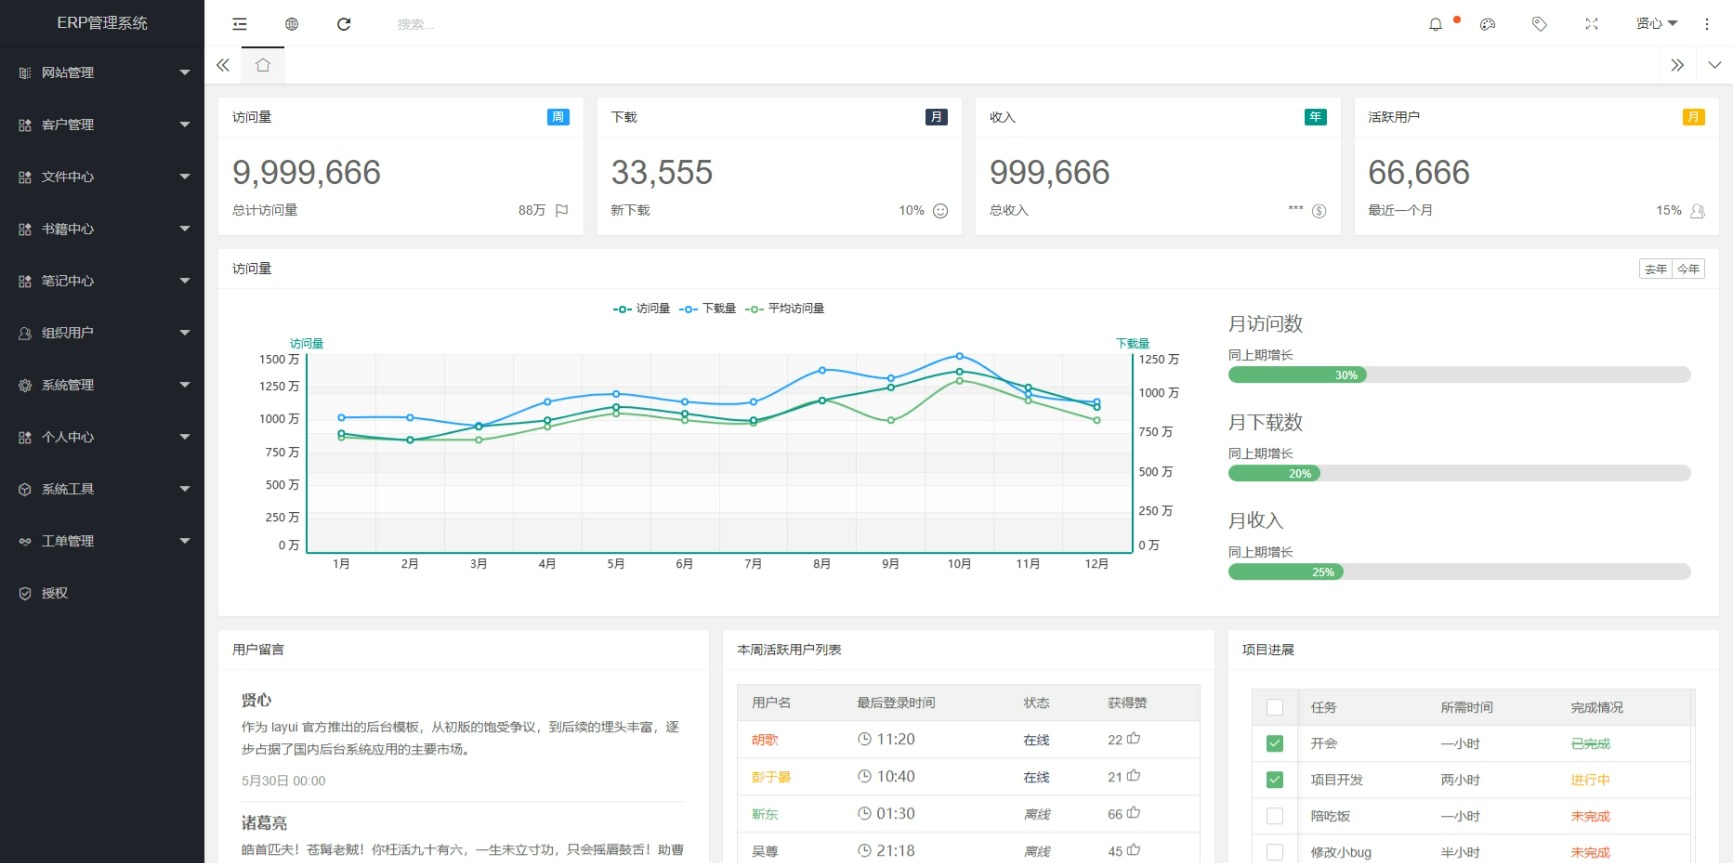Switch chart to 去年
Viewport: 1733px width, 863px height.
coord(1656,269)
